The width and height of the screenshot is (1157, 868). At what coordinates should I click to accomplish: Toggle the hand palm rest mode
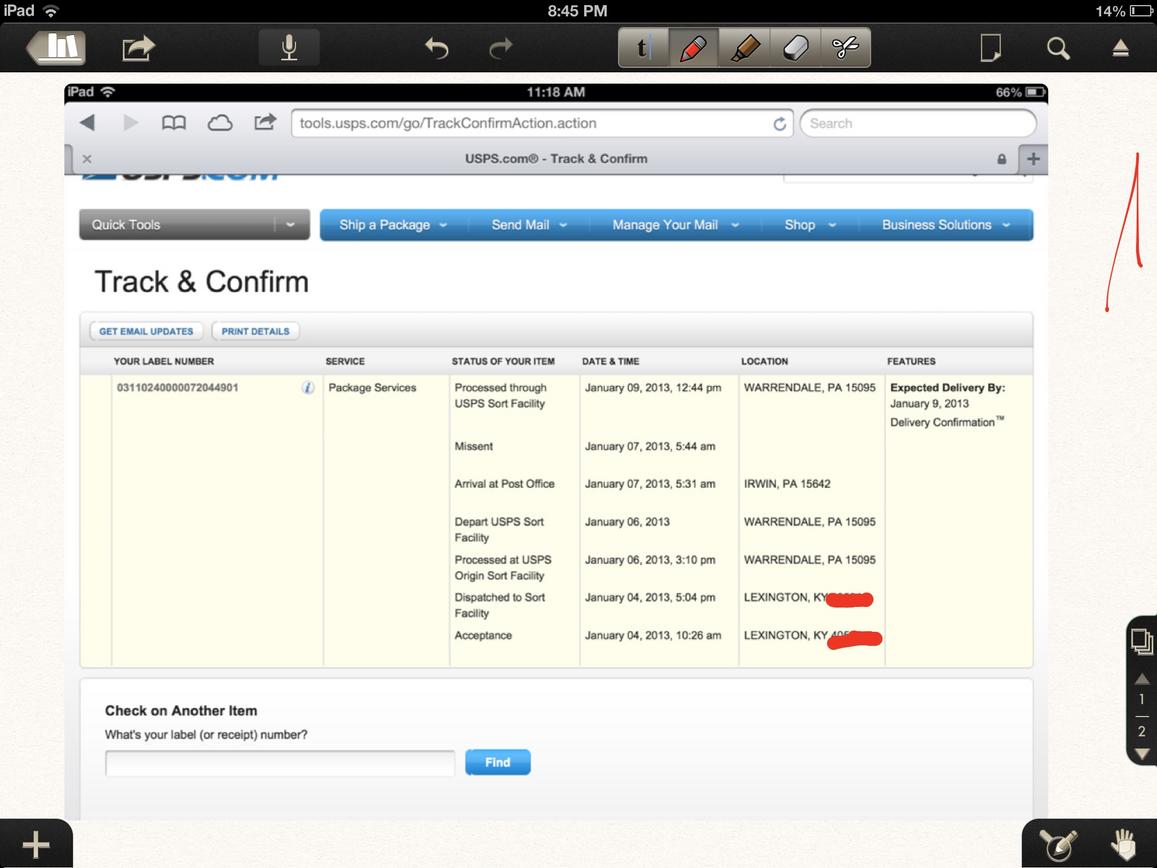click(1124, 845)
